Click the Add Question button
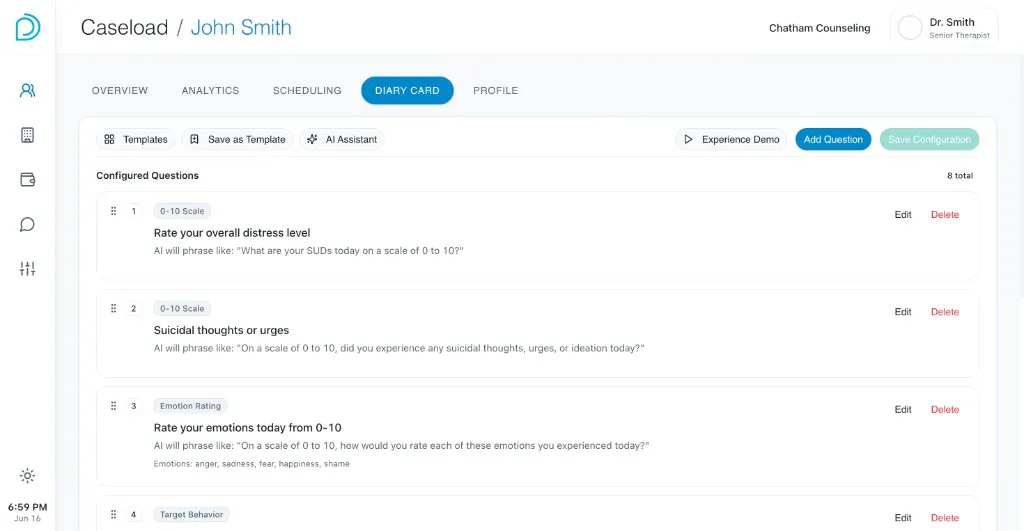Screen dimensions: 1024x531 tap(833, 139)
